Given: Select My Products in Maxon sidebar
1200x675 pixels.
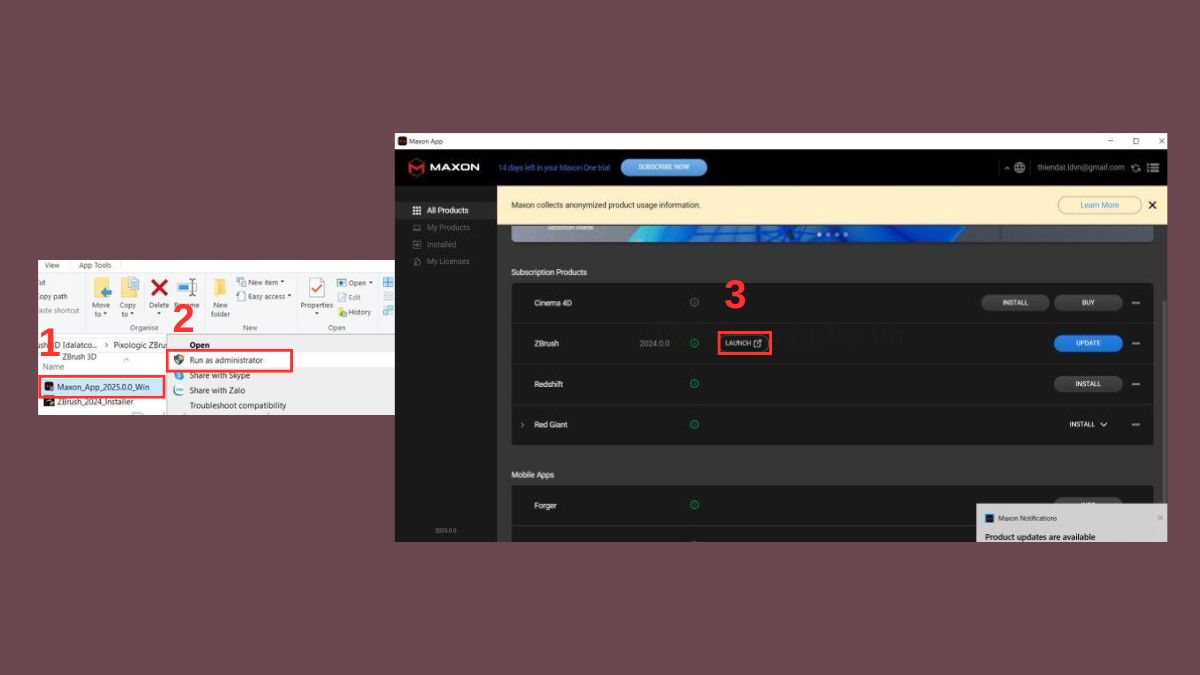Looking at the screenshot, I should [x=440, y=227].
